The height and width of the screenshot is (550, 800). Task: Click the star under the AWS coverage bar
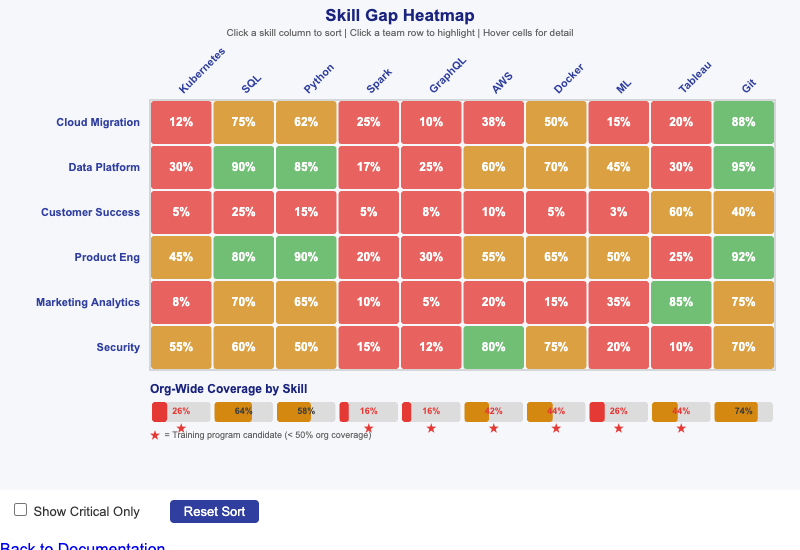coord(494,428)
